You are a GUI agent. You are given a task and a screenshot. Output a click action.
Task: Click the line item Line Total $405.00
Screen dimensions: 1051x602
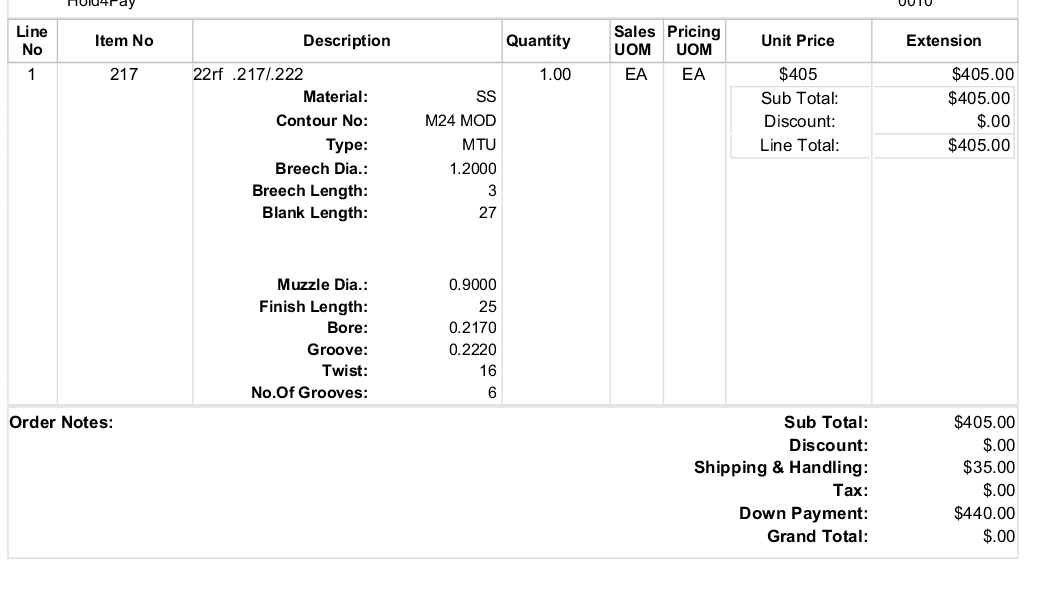tap(979, 145)
